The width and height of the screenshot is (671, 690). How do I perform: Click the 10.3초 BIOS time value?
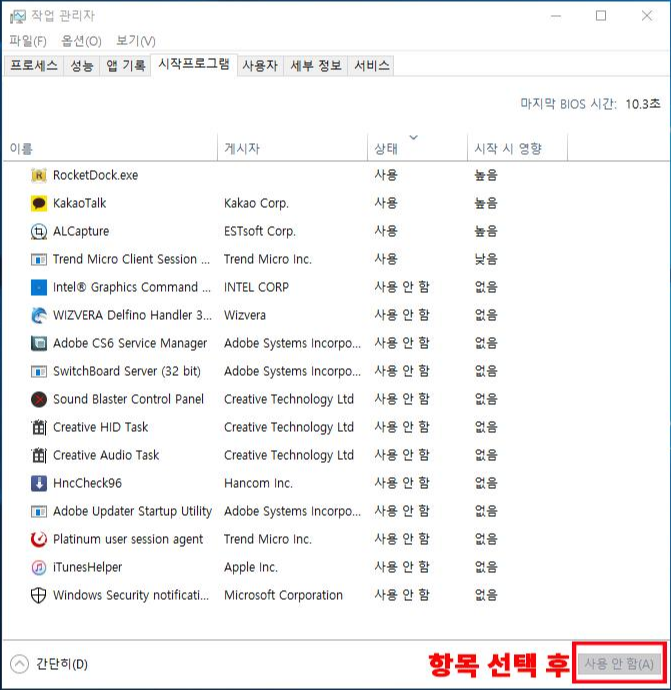click(643, 104)
